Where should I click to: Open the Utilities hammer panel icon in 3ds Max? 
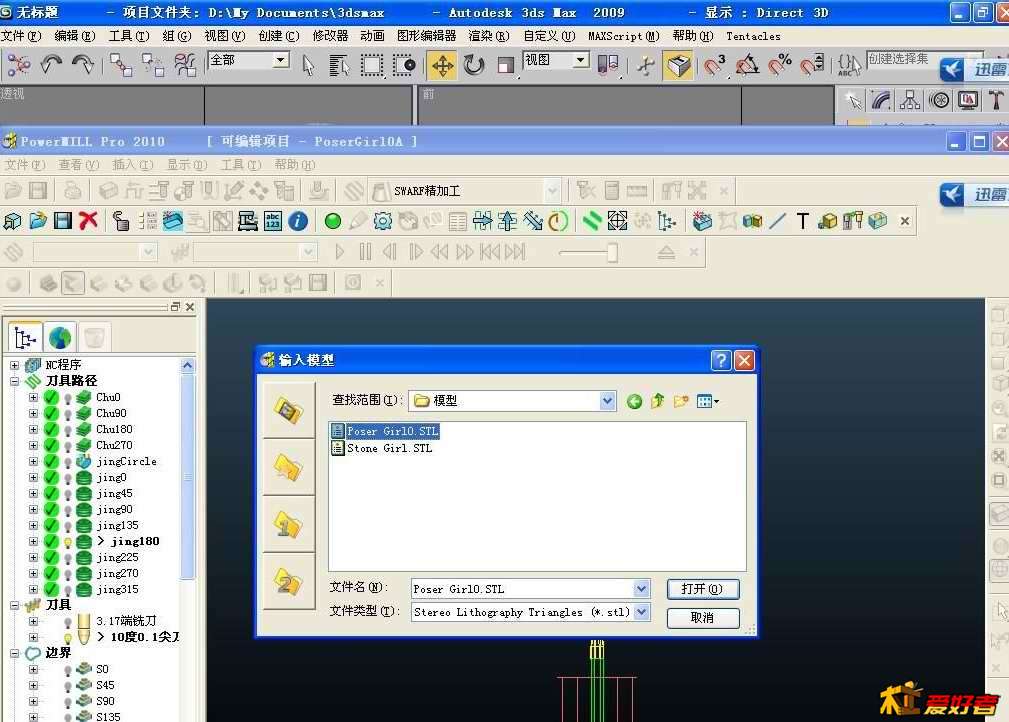(x=997, y=100)
